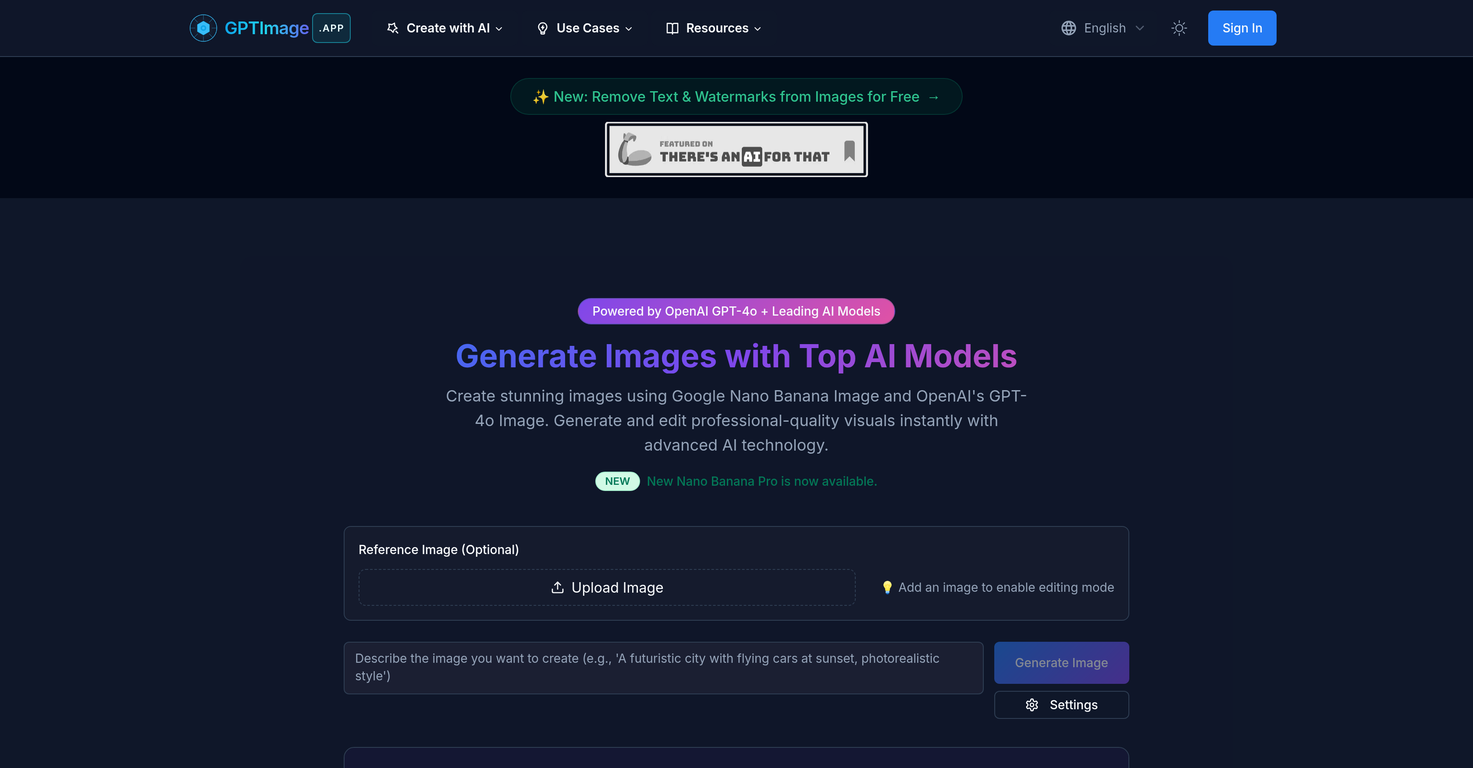Click the location pin icon next to Use Cases
1473x768 pixels.
point(542,28)
